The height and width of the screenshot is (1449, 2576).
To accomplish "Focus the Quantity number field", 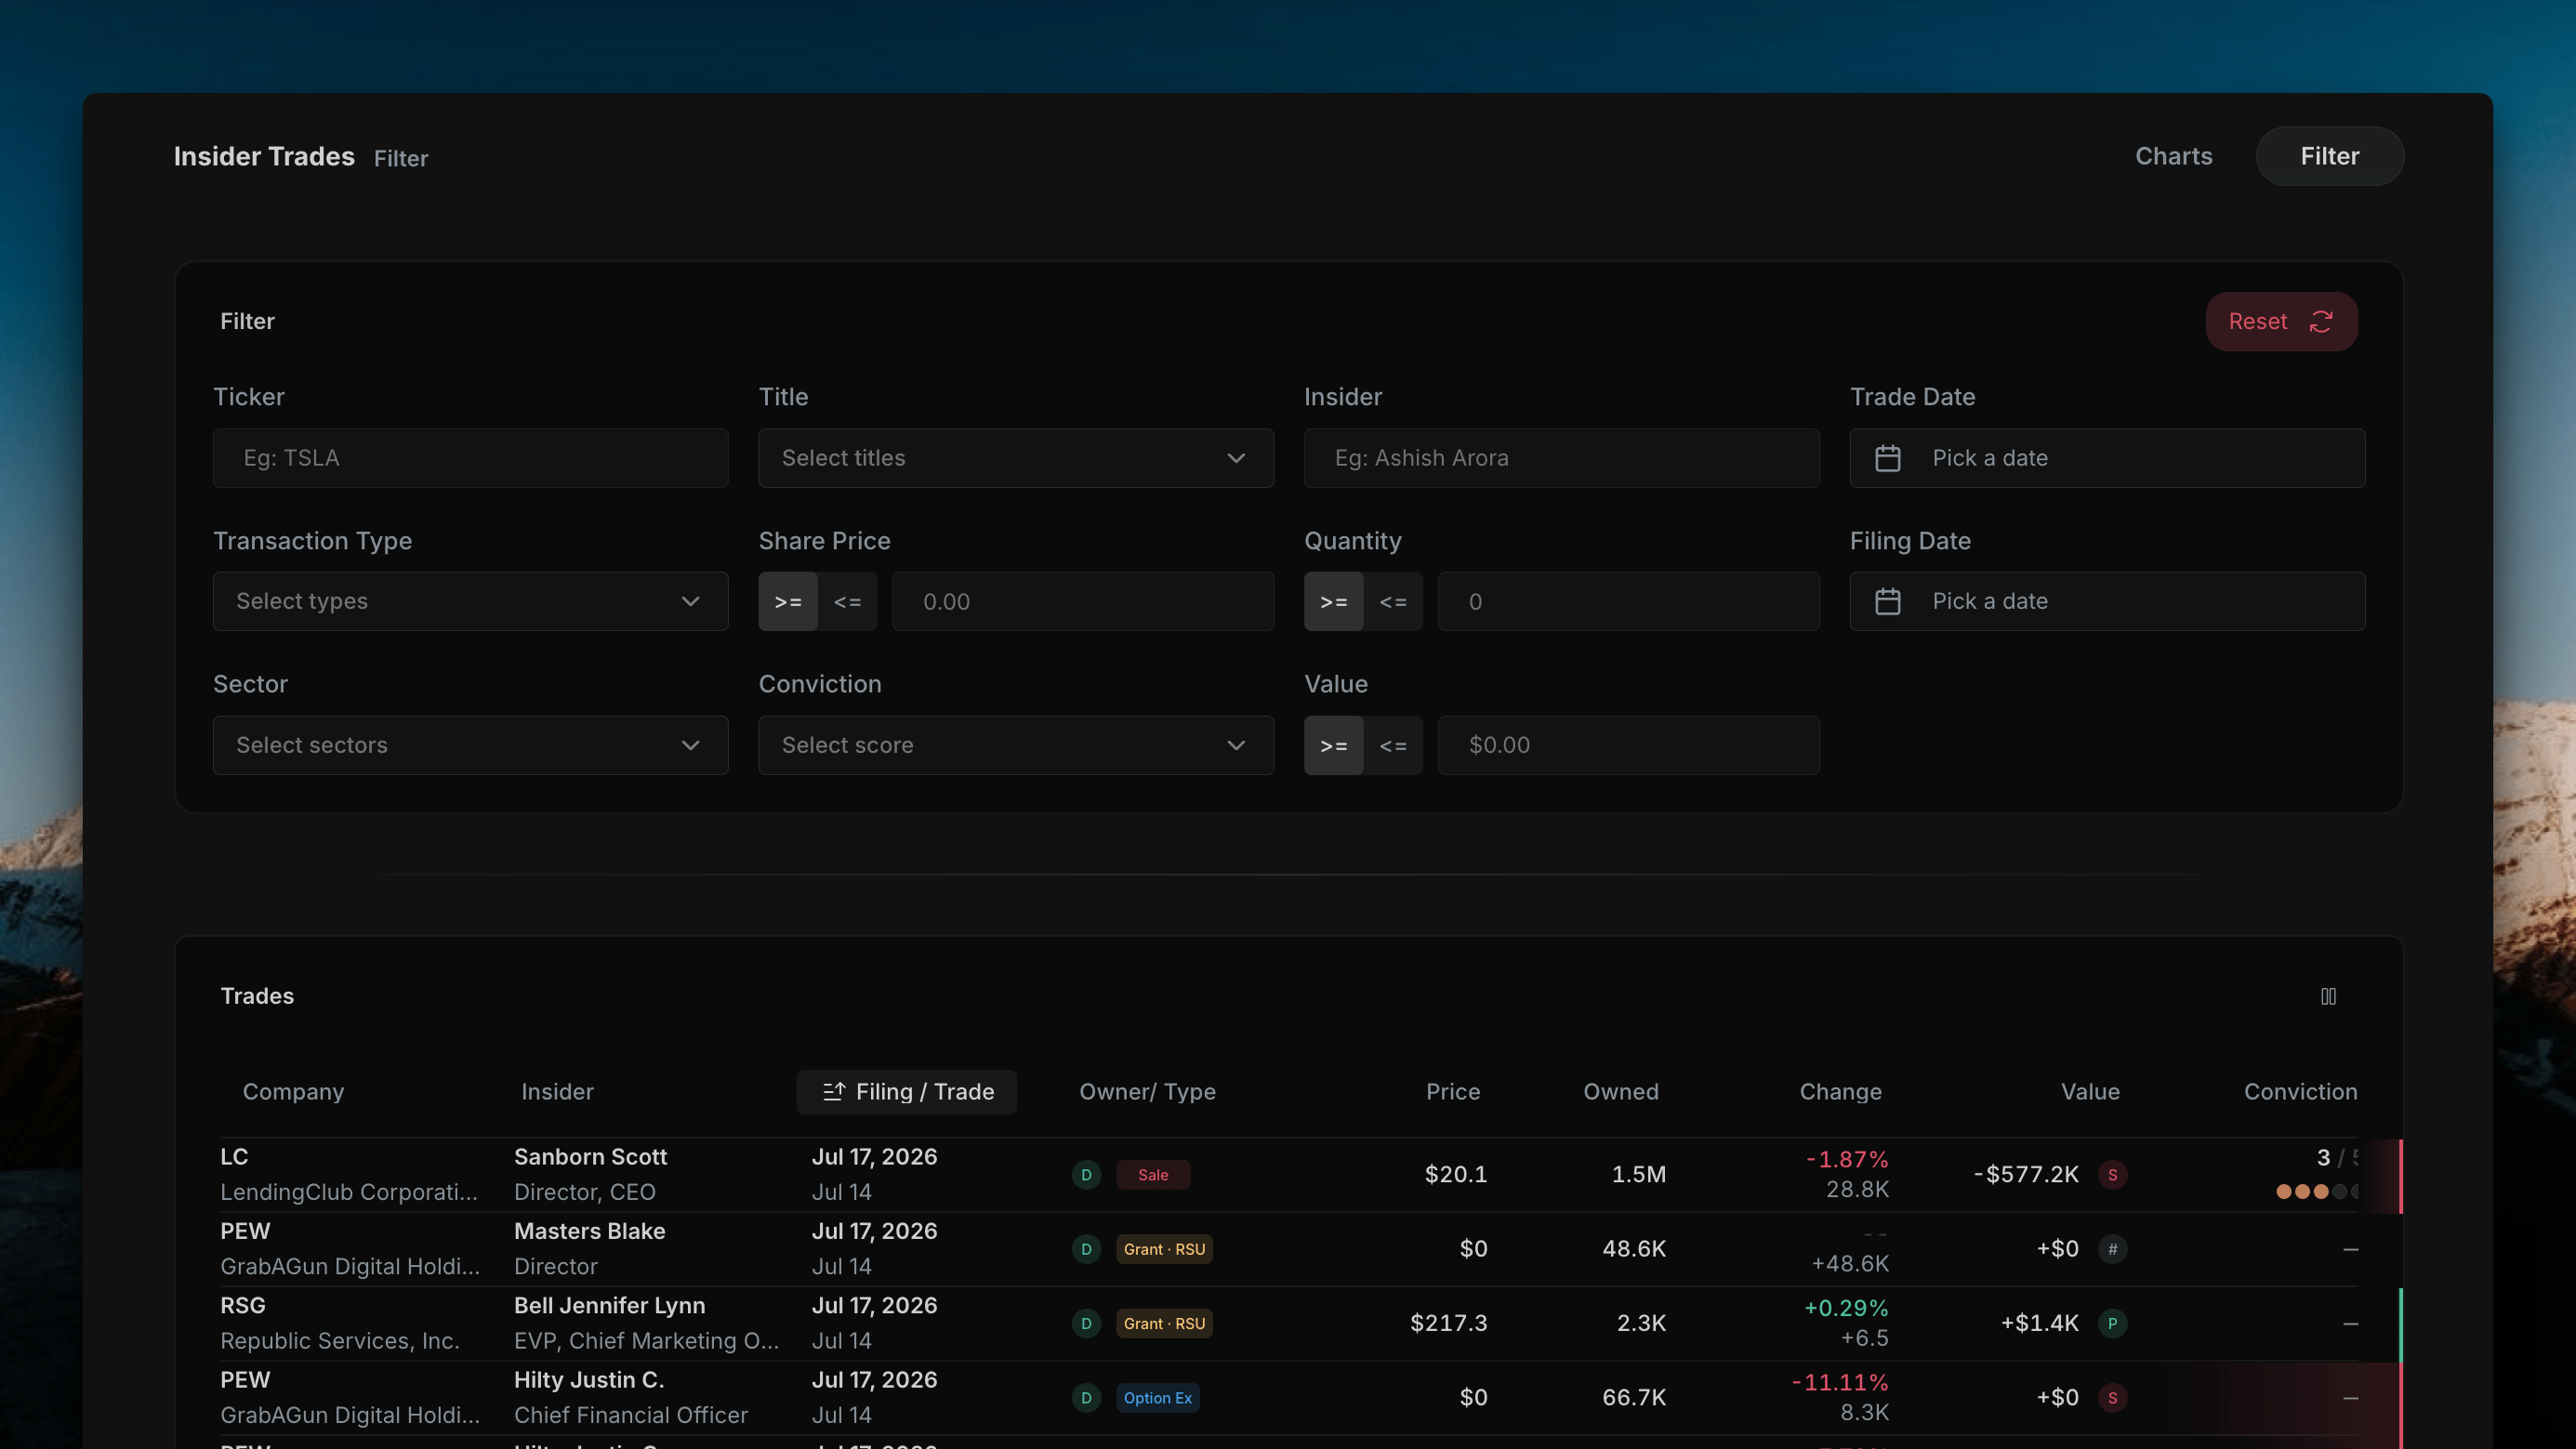I will tap(1628, 602).
